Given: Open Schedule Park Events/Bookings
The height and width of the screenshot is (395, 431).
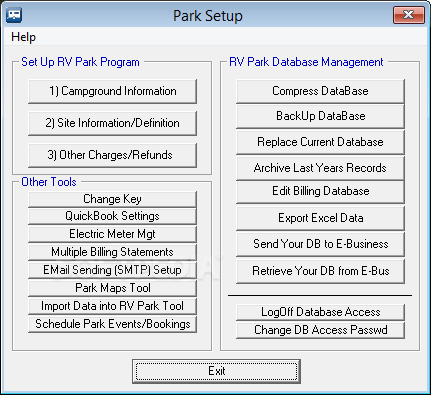Looking at the screenshot, I should tap(113, 324).
